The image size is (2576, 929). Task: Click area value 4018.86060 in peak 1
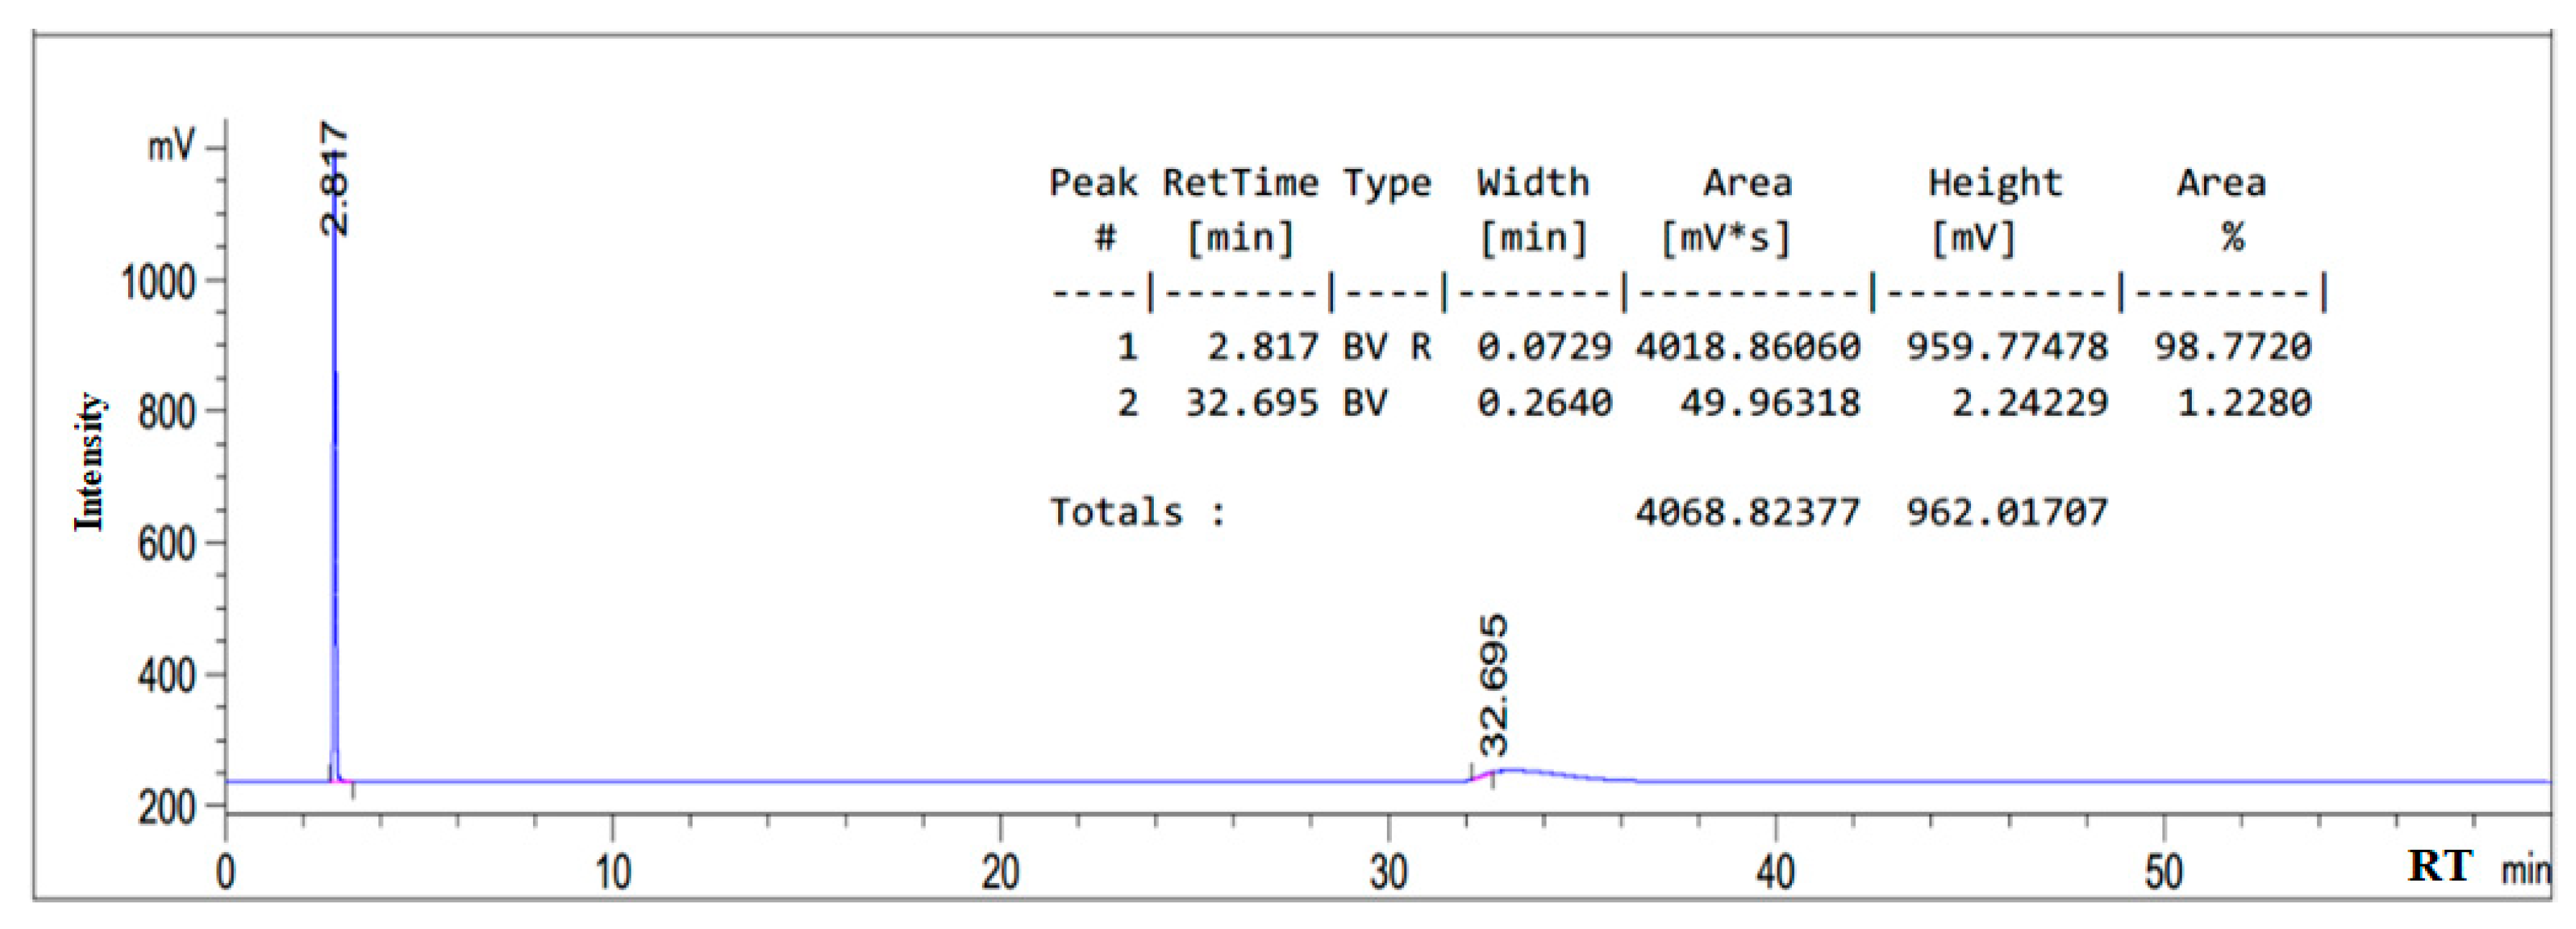tap(1747, 347)
